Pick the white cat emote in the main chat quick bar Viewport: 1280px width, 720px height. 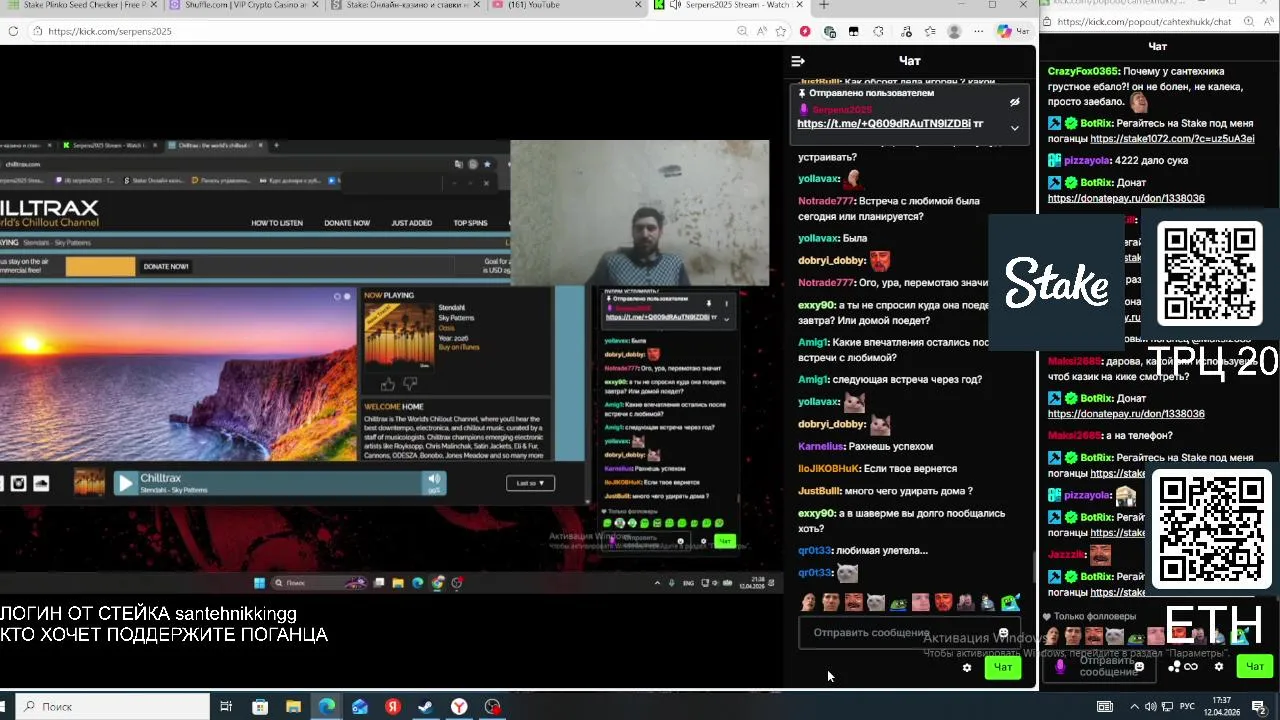point(876,602)
